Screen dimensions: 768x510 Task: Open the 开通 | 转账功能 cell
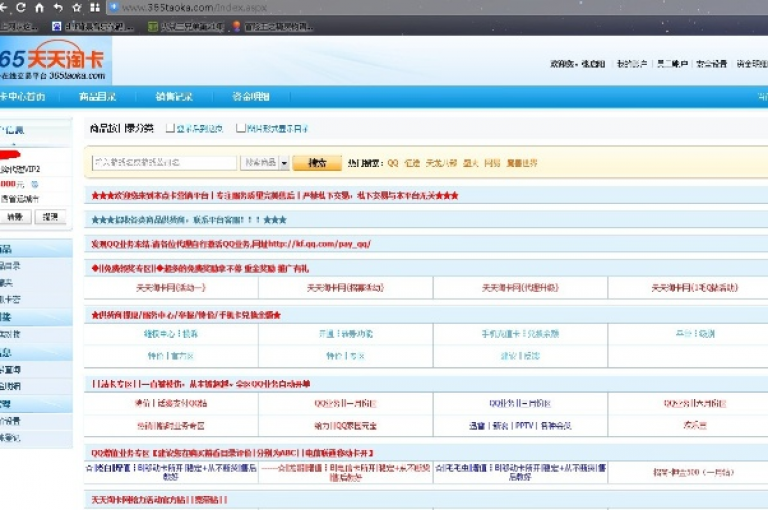point(345,334)
